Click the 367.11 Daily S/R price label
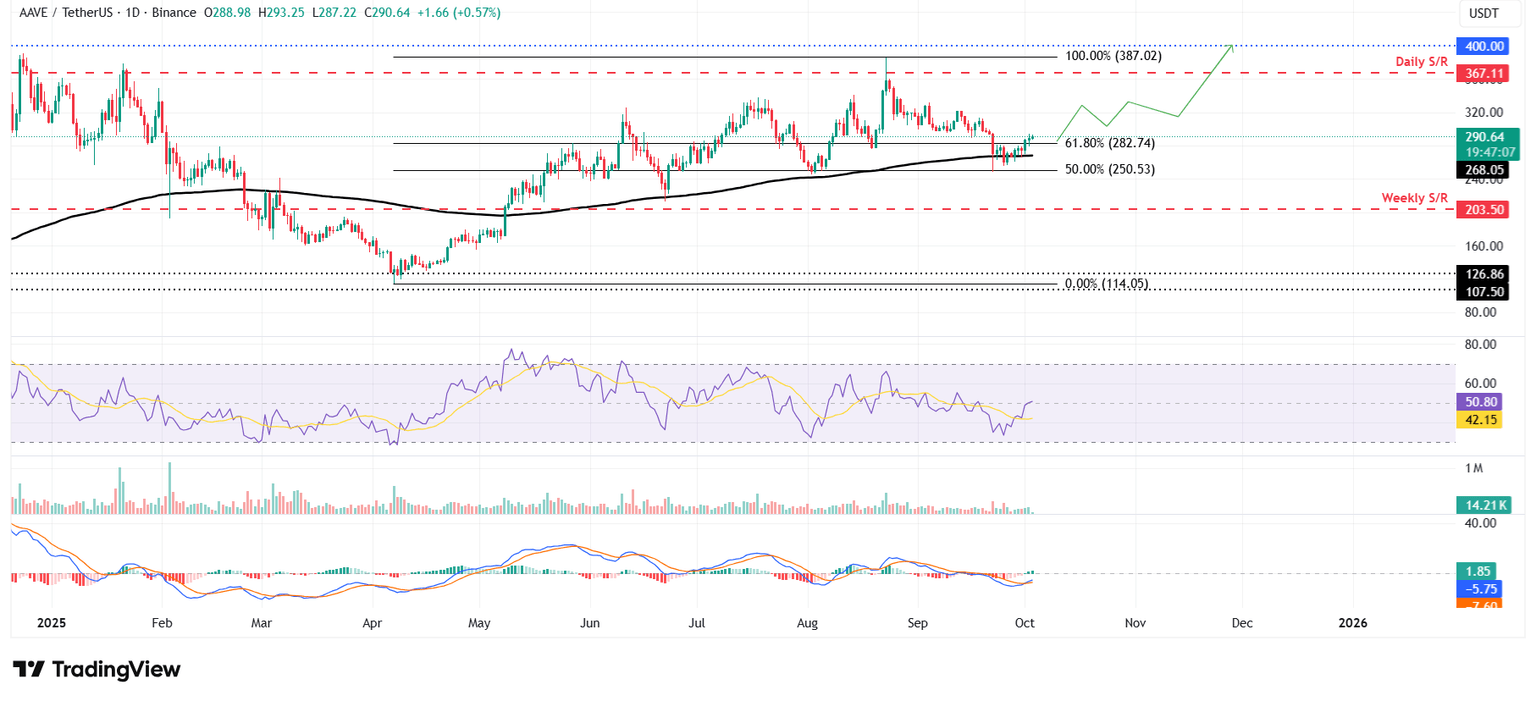 pyautogui.click(x=1483, y=73)
